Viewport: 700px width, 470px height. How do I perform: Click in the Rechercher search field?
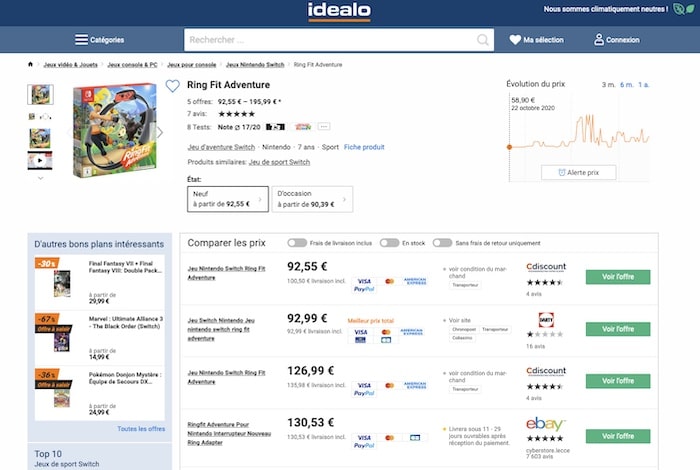click(x=330, y=40)
